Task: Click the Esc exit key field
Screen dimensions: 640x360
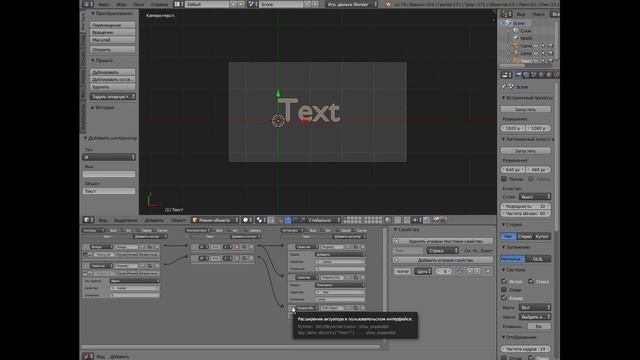Action: tap(538, 327)
